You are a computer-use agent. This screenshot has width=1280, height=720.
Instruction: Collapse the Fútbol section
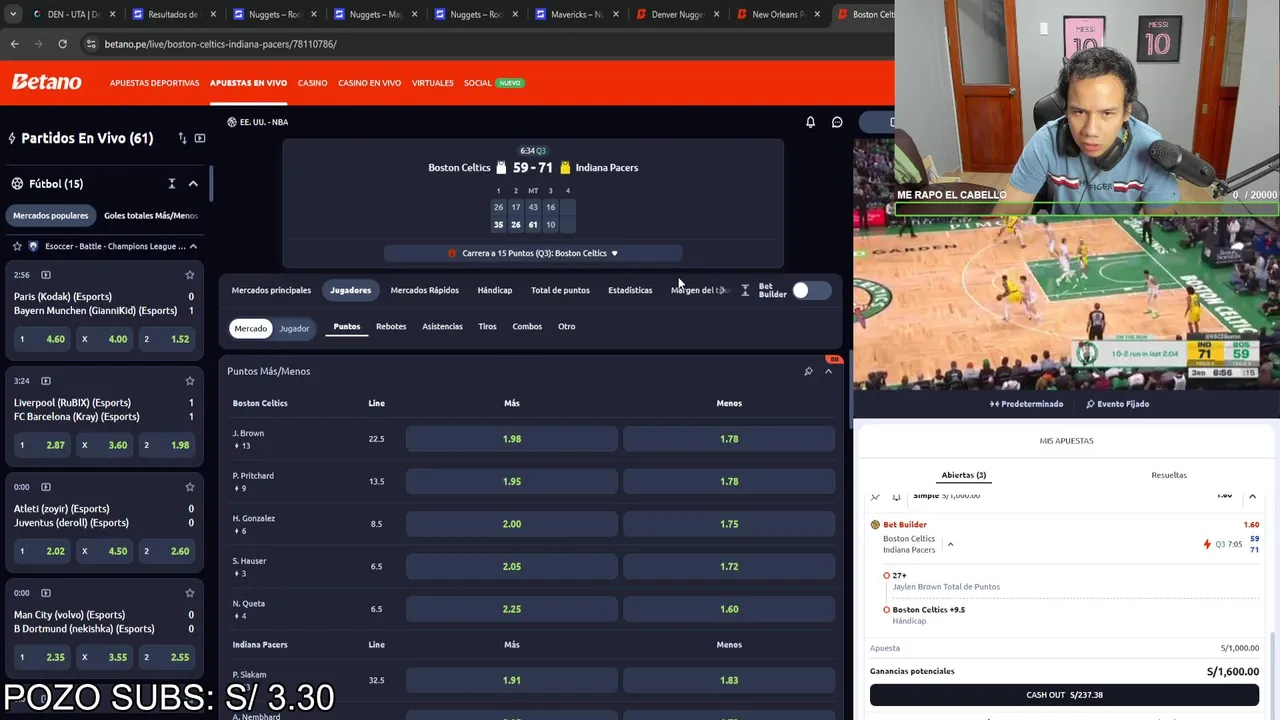193,184
